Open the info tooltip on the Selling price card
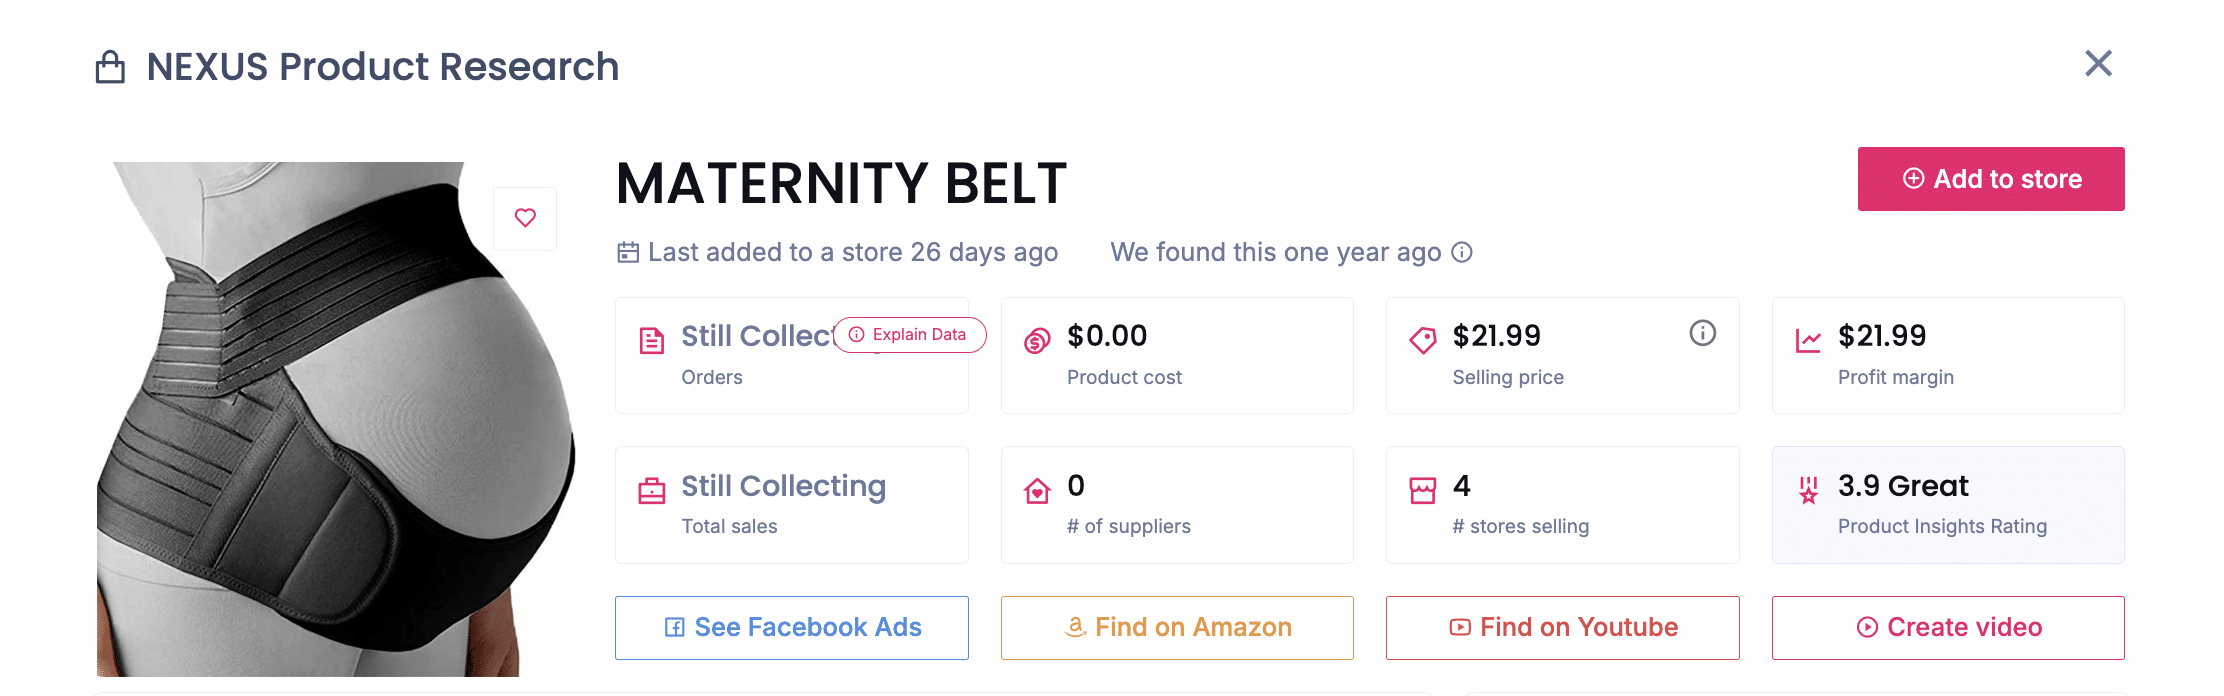The image size is (2224, 696). (x=1704, y=334)
